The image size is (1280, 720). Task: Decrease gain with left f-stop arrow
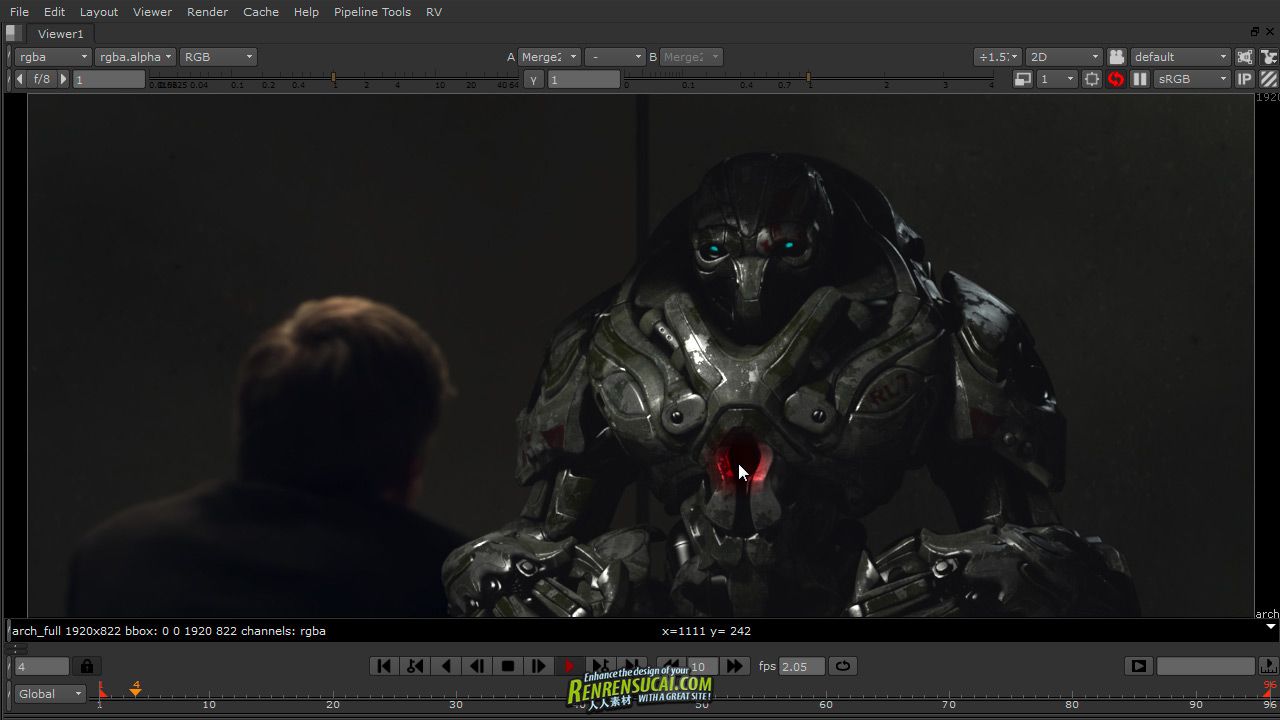(x=20, y=79)
